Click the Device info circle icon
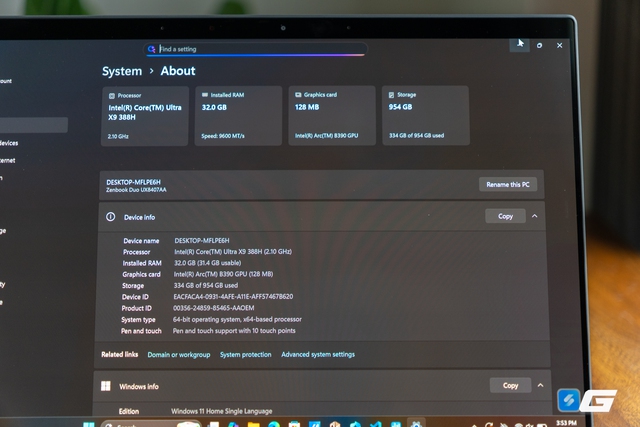 pyautogui.click(x=110, y=217)
